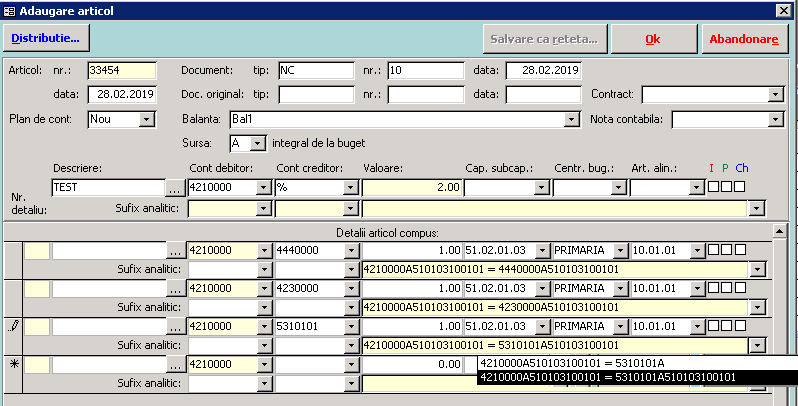Click the "..." button in the 4440000 detail row
798x406 pixels.
175,250
